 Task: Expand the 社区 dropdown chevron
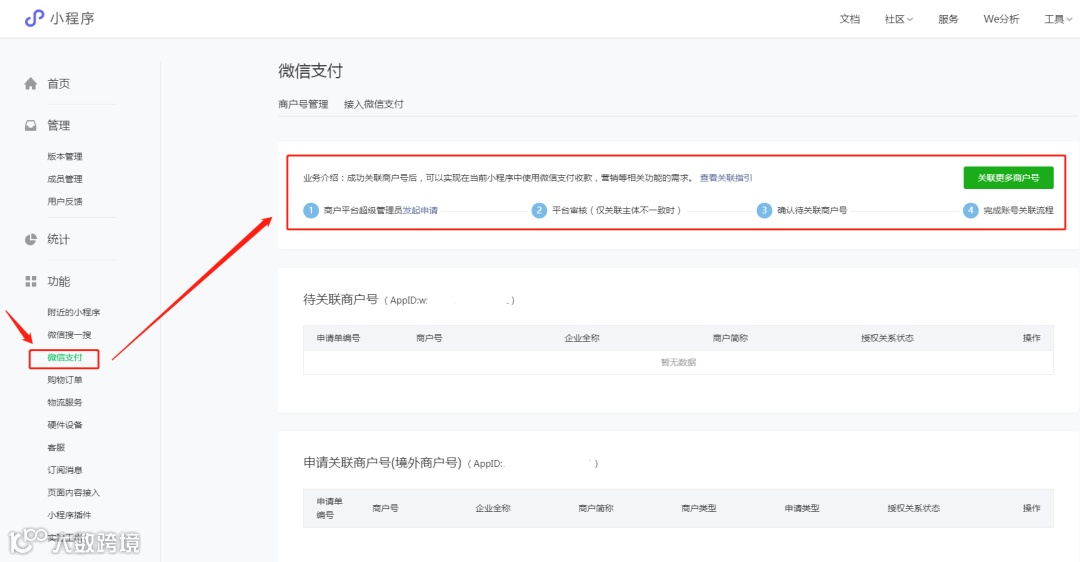click(909, 19)
